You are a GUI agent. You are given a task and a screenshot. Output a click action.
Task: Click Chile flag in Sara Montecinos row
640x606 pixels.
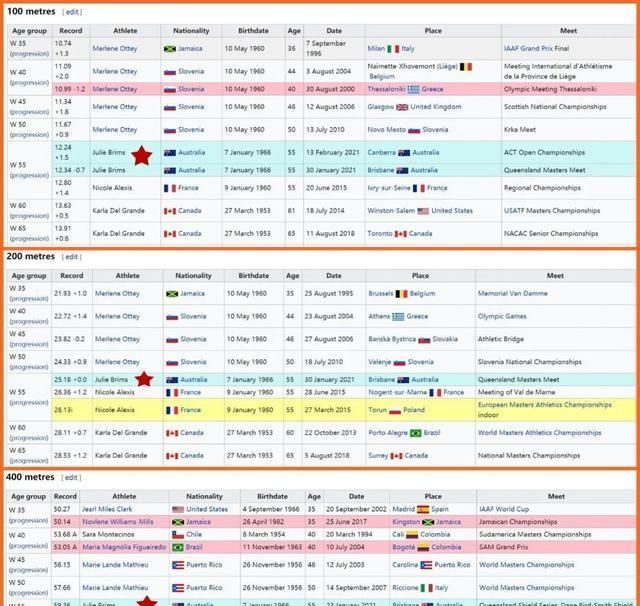[178, 535]
